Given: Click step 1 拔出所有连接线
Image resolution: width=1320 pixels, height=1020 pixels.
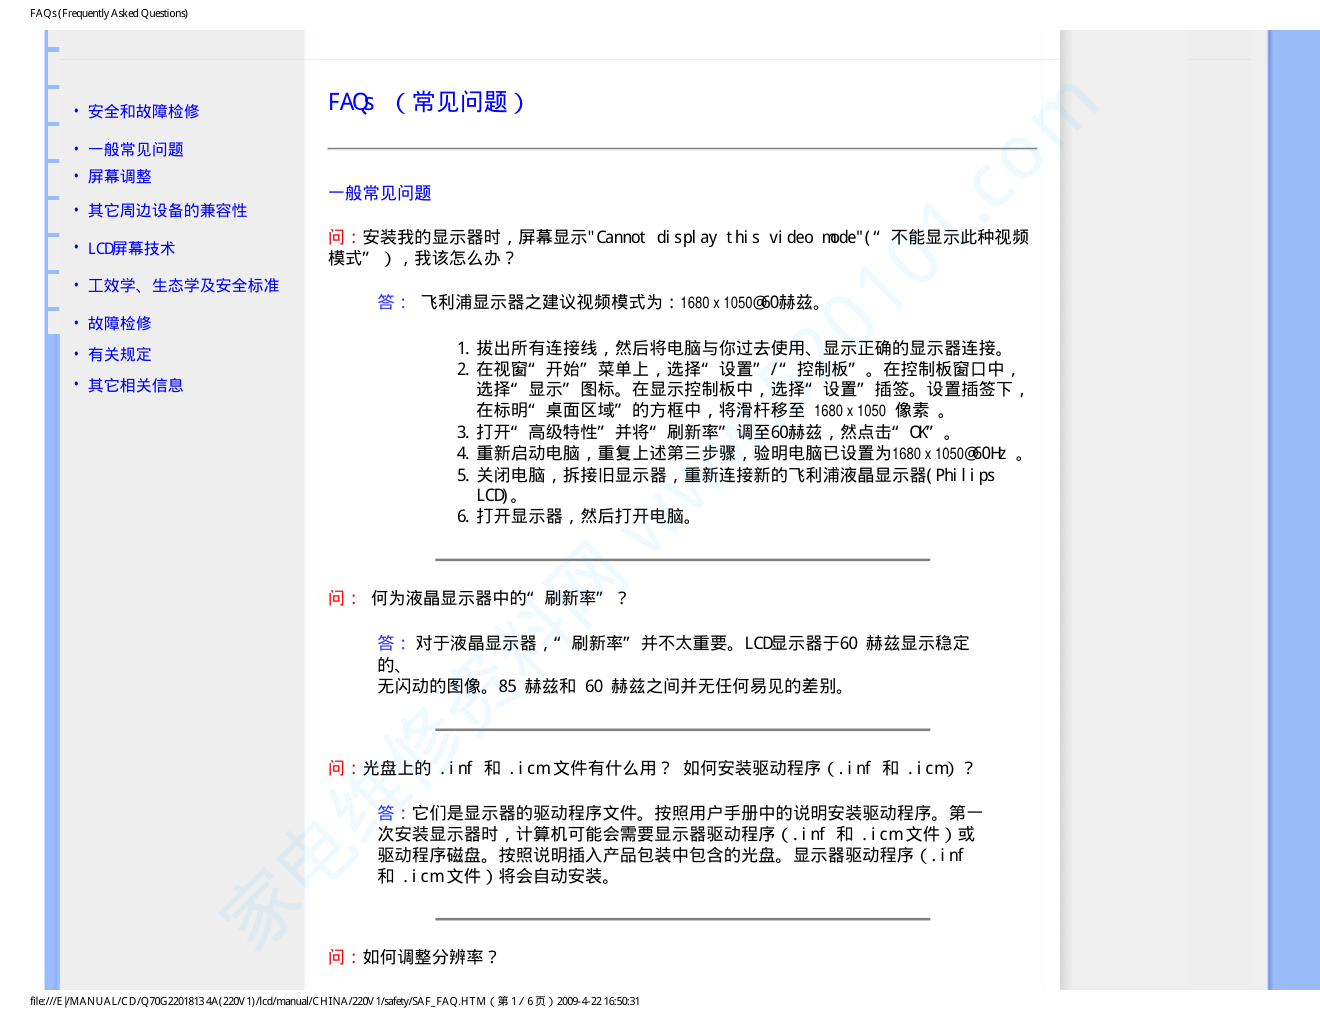Looking at the screenshot, I should click(x=733, y=348).
